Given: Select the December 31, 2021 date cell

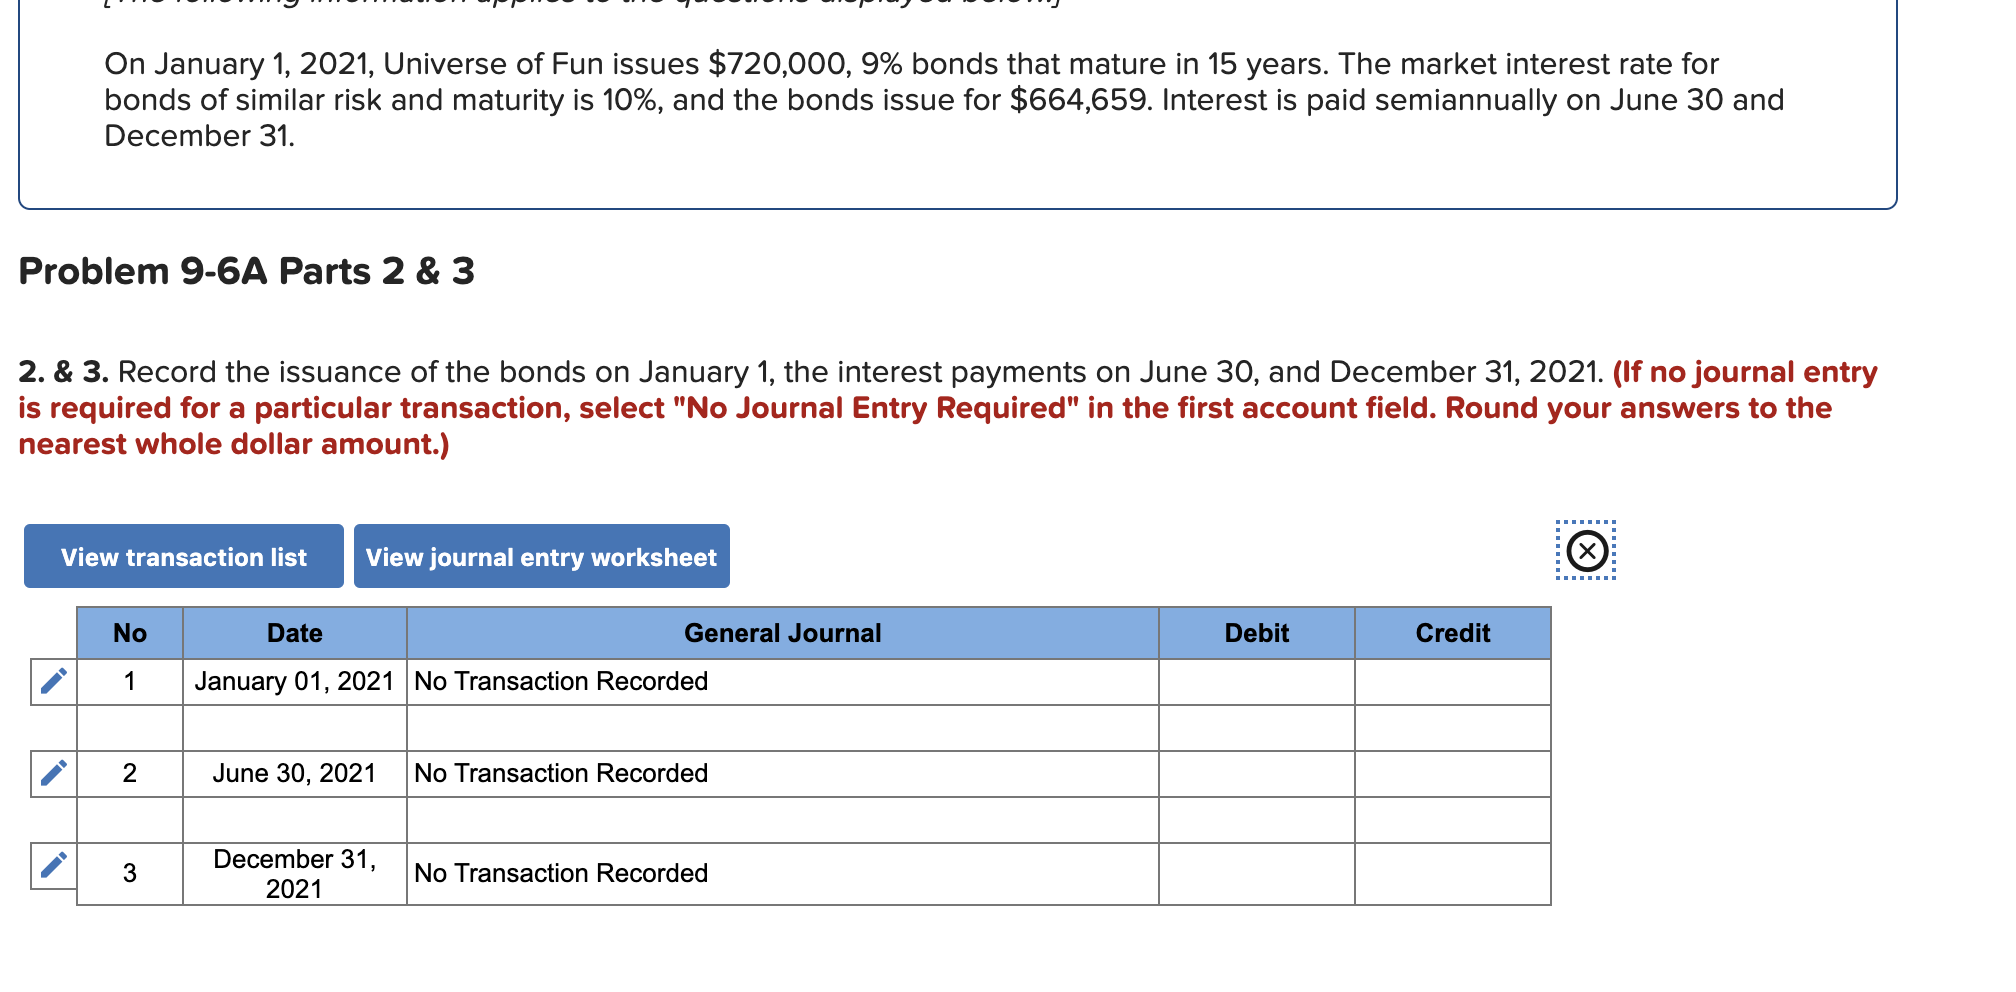Looking at the screenshot, I should [293, 872].
